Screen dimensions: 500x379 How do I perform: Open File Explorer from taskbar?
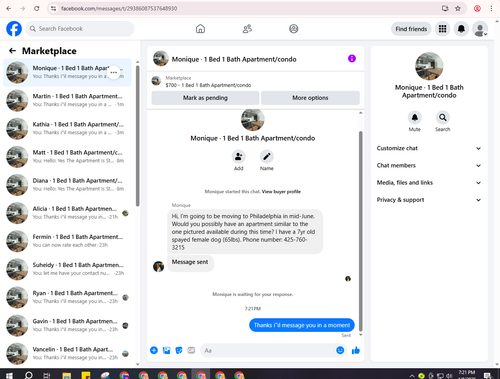pyautogui.click(x=67, y=376)
